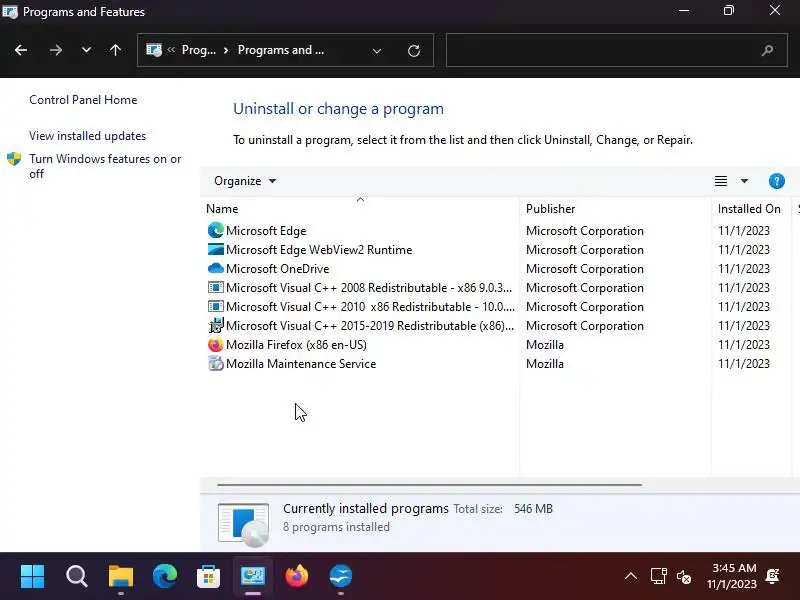The height and width of the screenshot is (600, 800).
Task: Select the Mozilla Firefox icon in list
Action: (216, 345)
